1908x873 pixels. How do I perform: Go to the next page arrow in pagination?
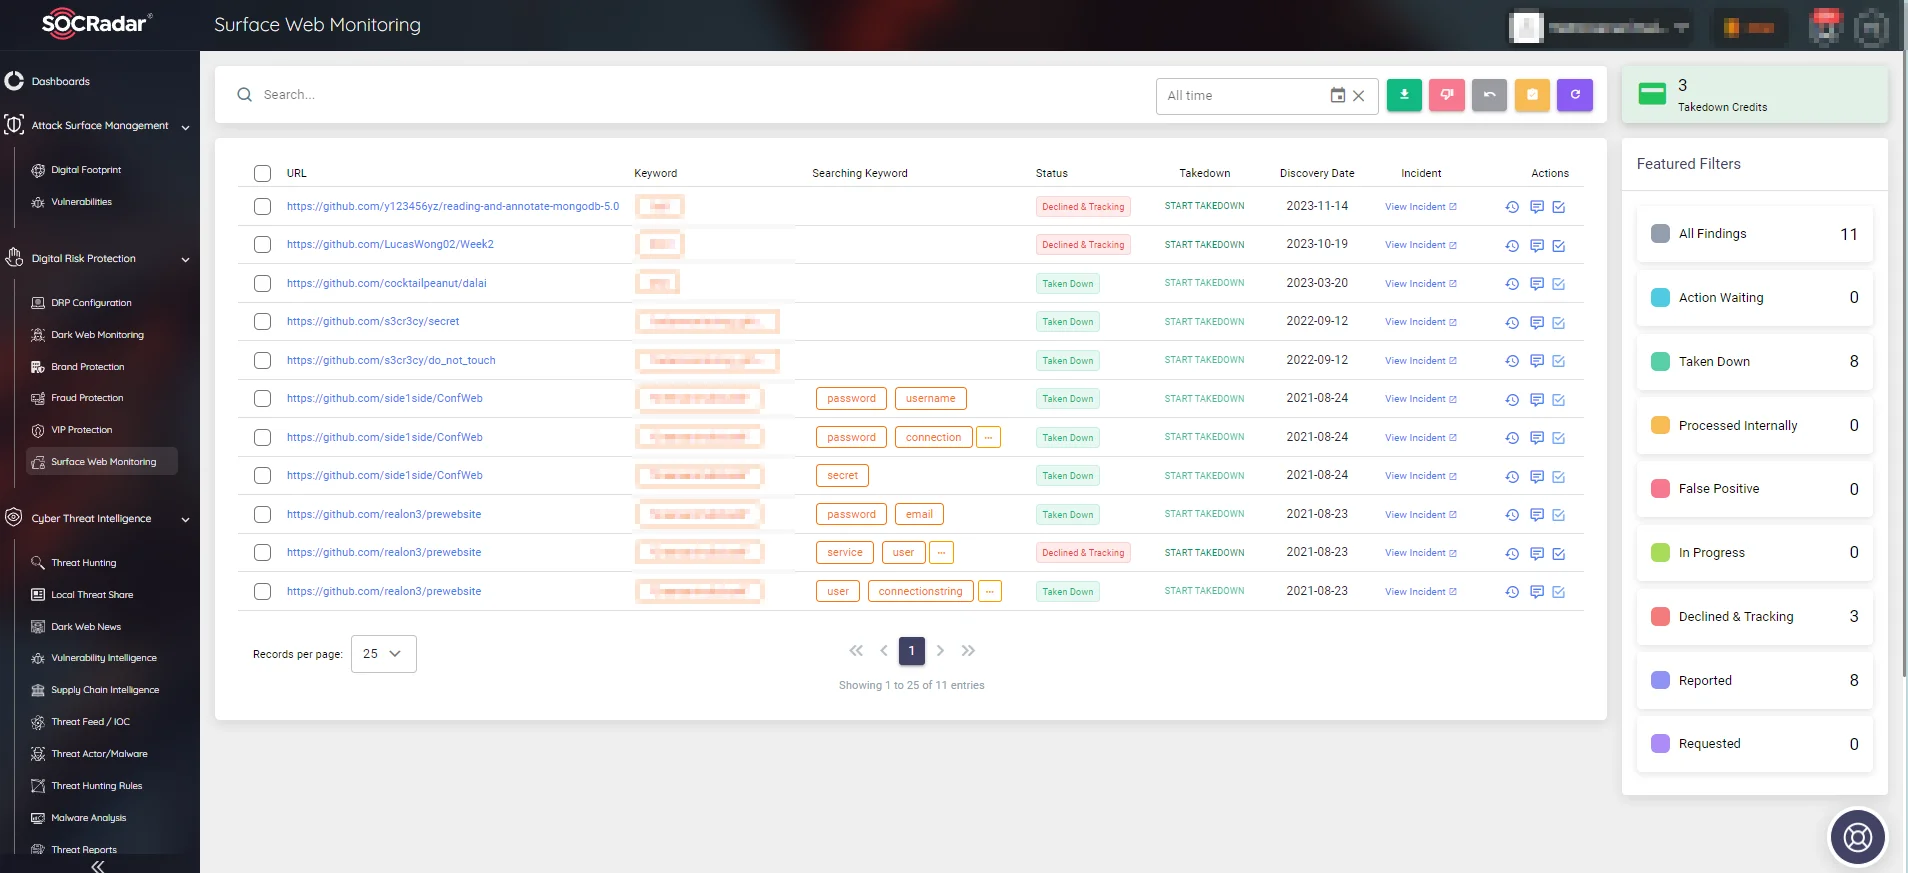pos(940,651)
